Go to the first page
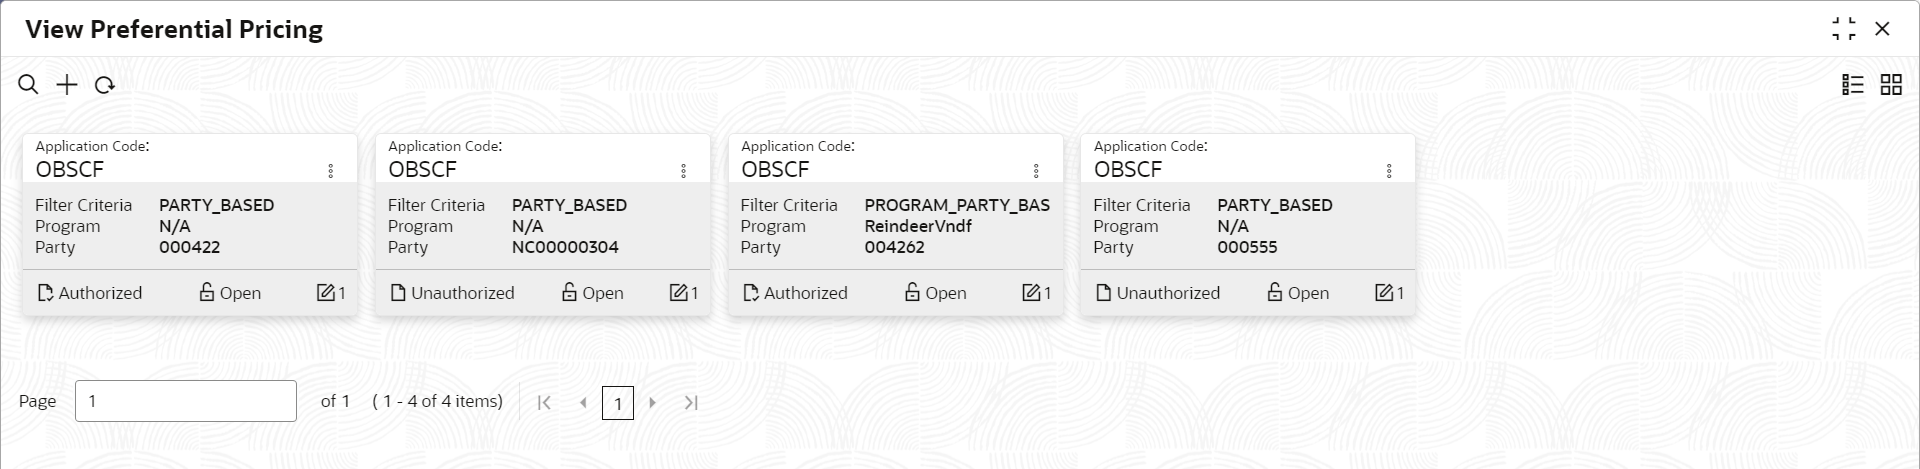Screen dimensions: 1920x469 tap(544, 402)
